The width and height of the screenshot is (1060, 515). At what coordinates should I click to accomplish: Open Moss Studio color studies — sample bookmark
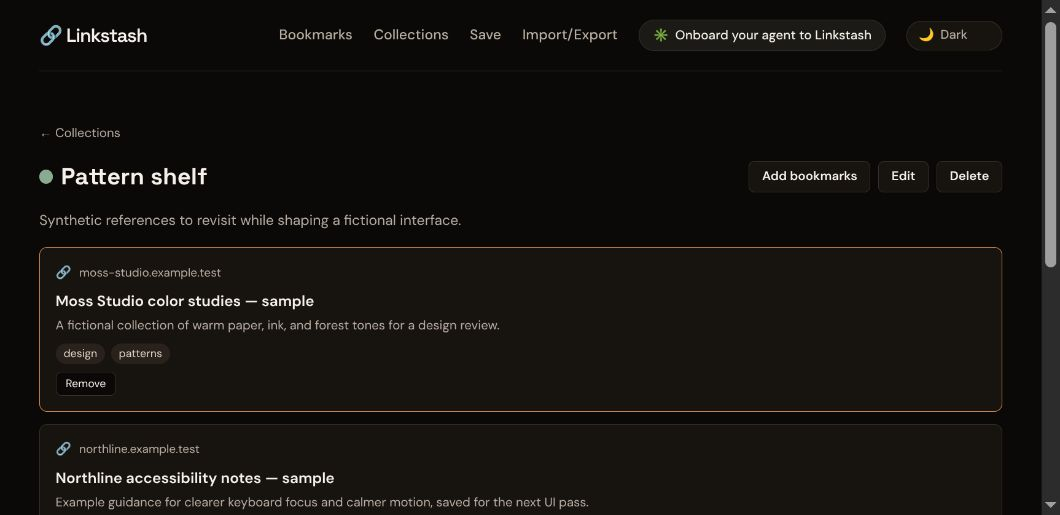[185, 301]
